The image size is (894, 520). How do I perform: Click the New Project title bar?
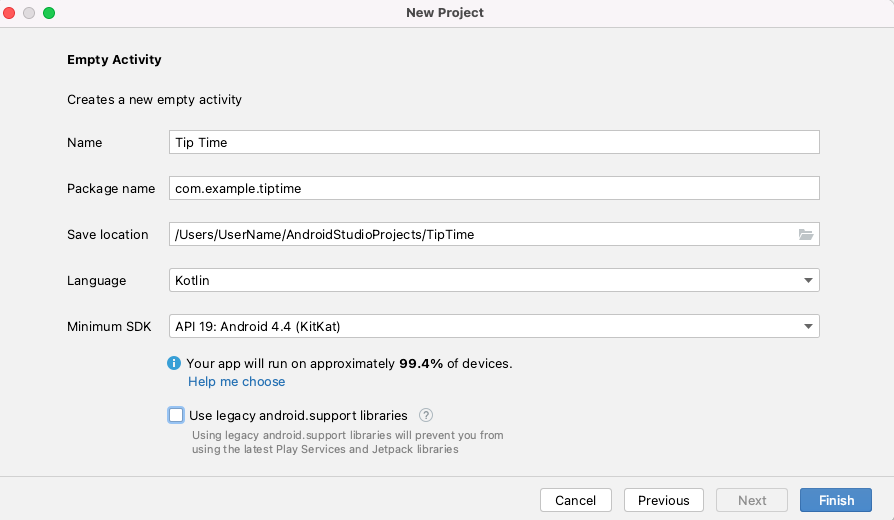445,13
